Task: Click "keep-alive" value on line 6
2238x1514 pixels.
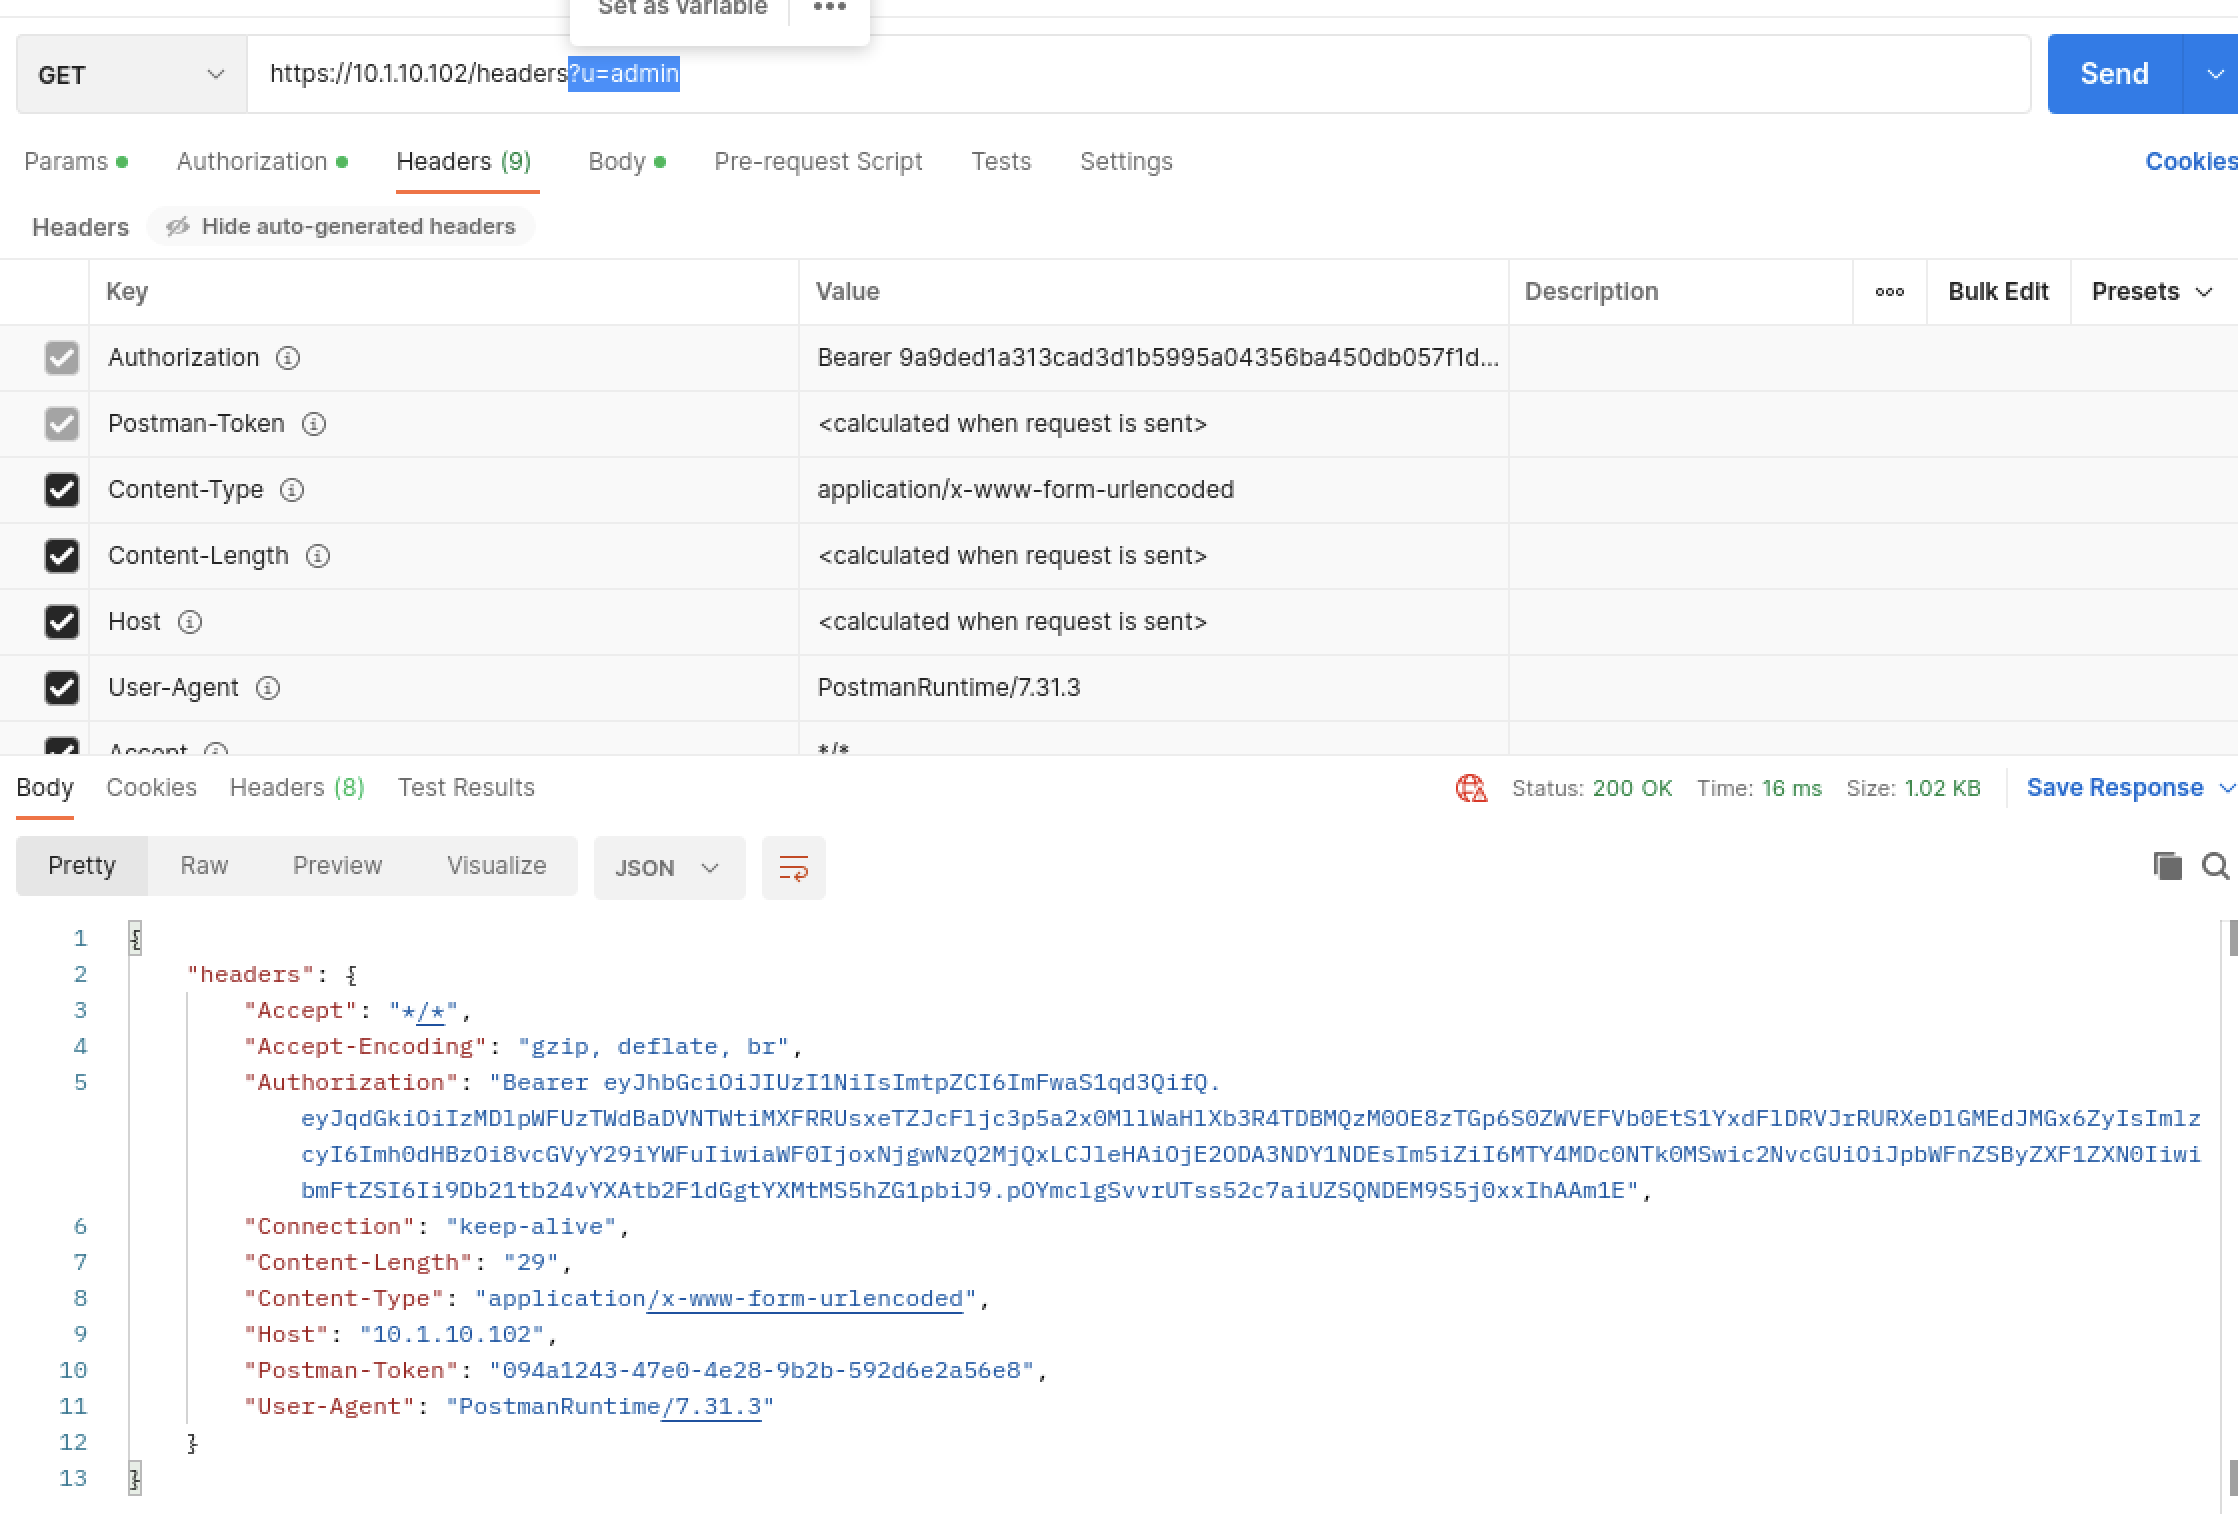Action: pos(531,1226)
